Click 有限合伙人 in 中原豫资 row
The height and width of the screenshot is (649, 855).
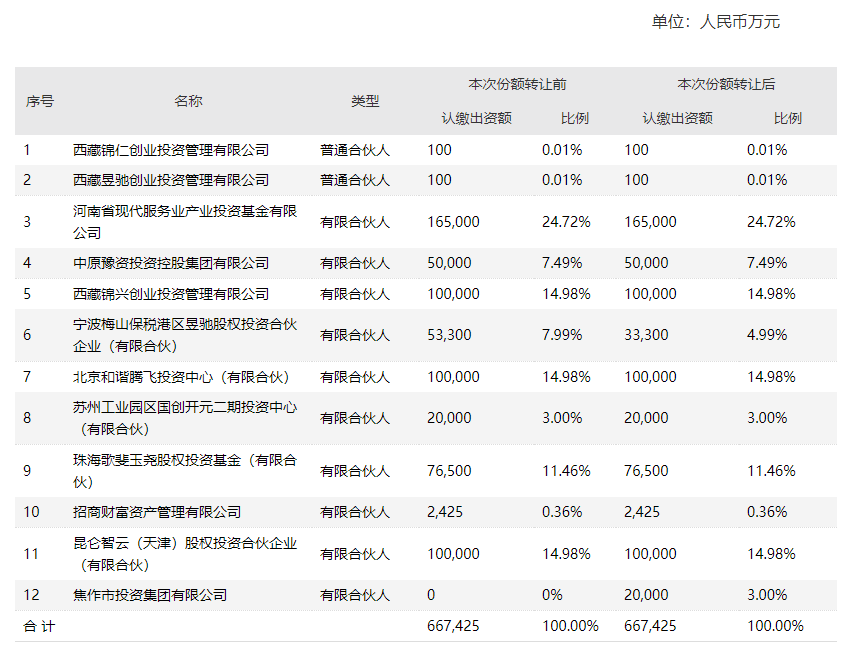coord(355,263)
